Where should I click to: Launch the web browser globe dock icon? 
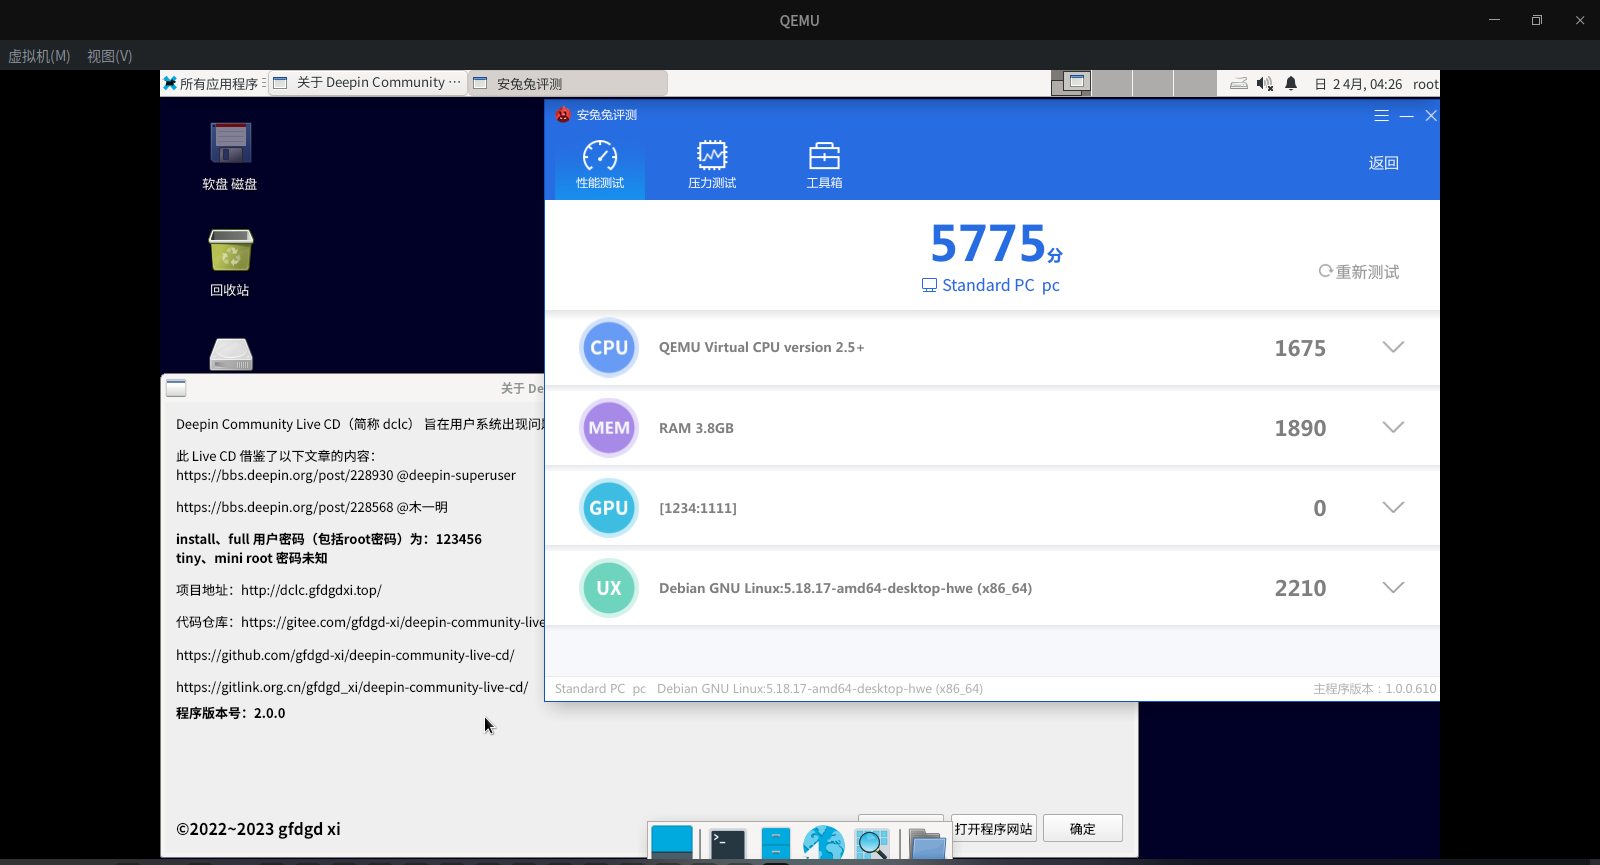tap(824, 843)
